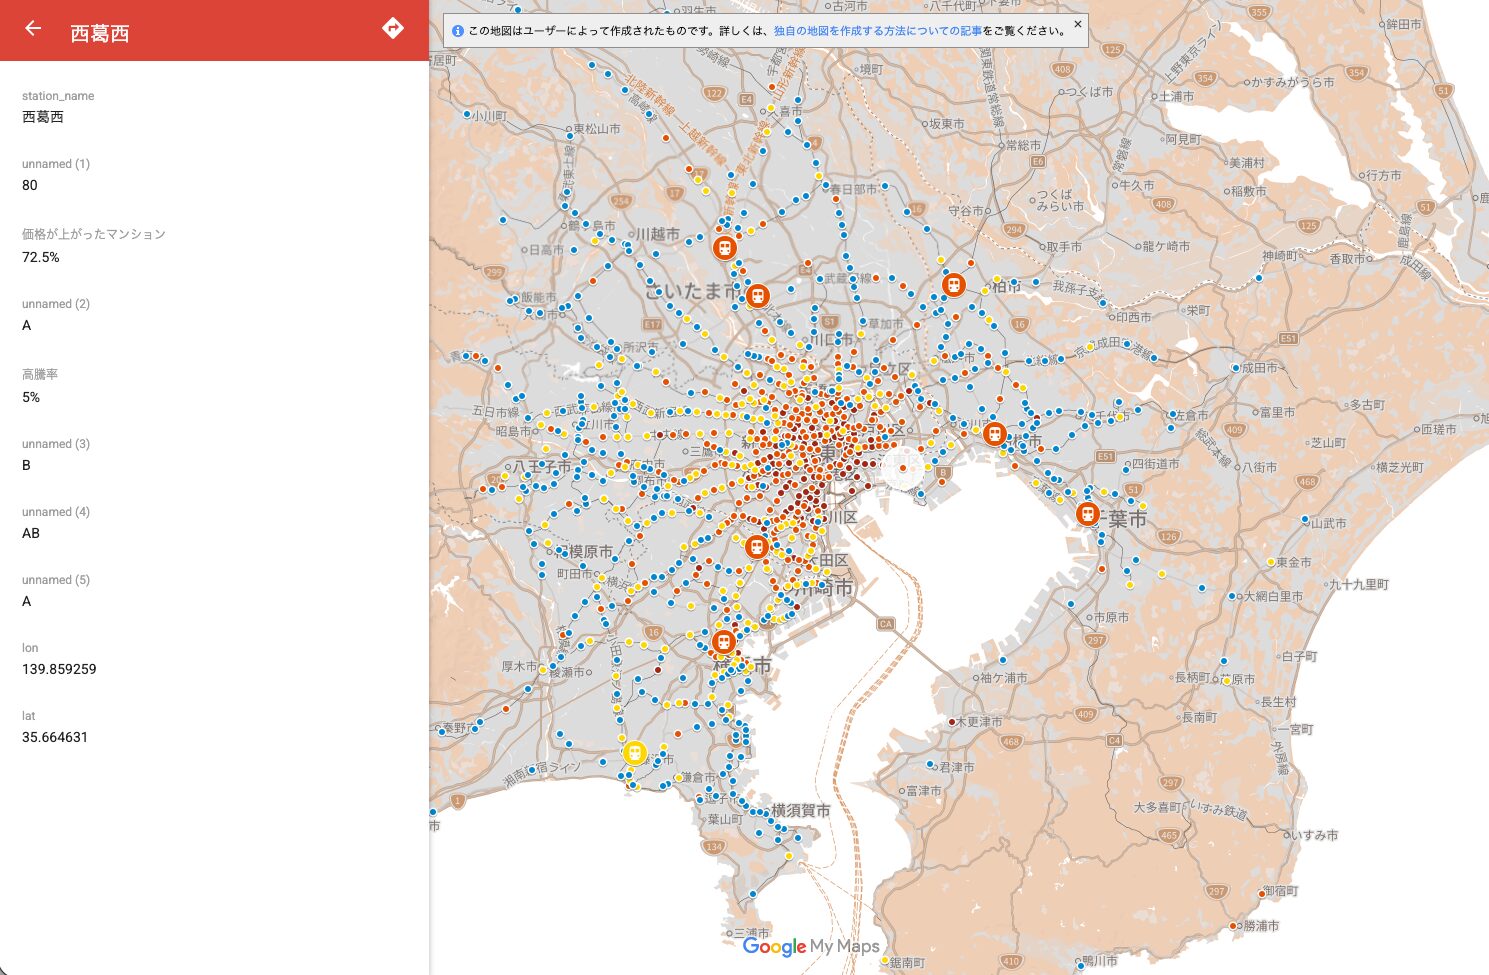Select the station dot beside 木更津市

952,721
